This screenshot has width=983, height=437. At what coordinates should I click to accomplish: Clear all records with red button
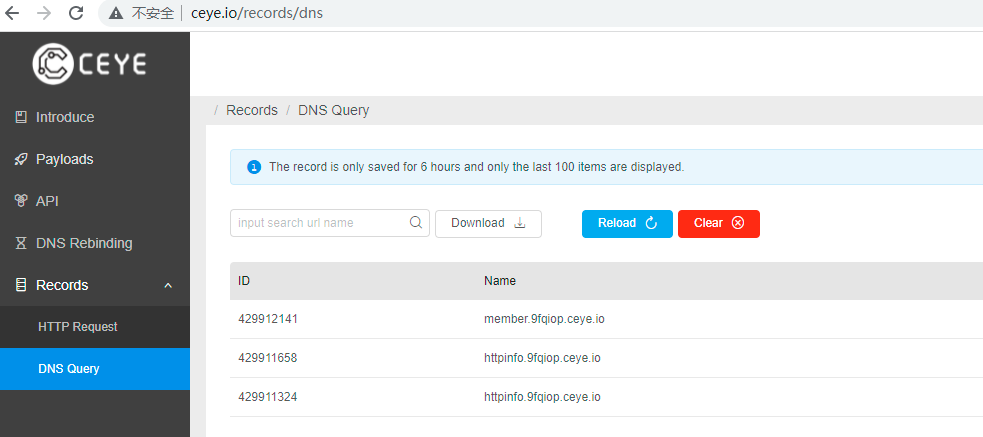click(718, 223)
